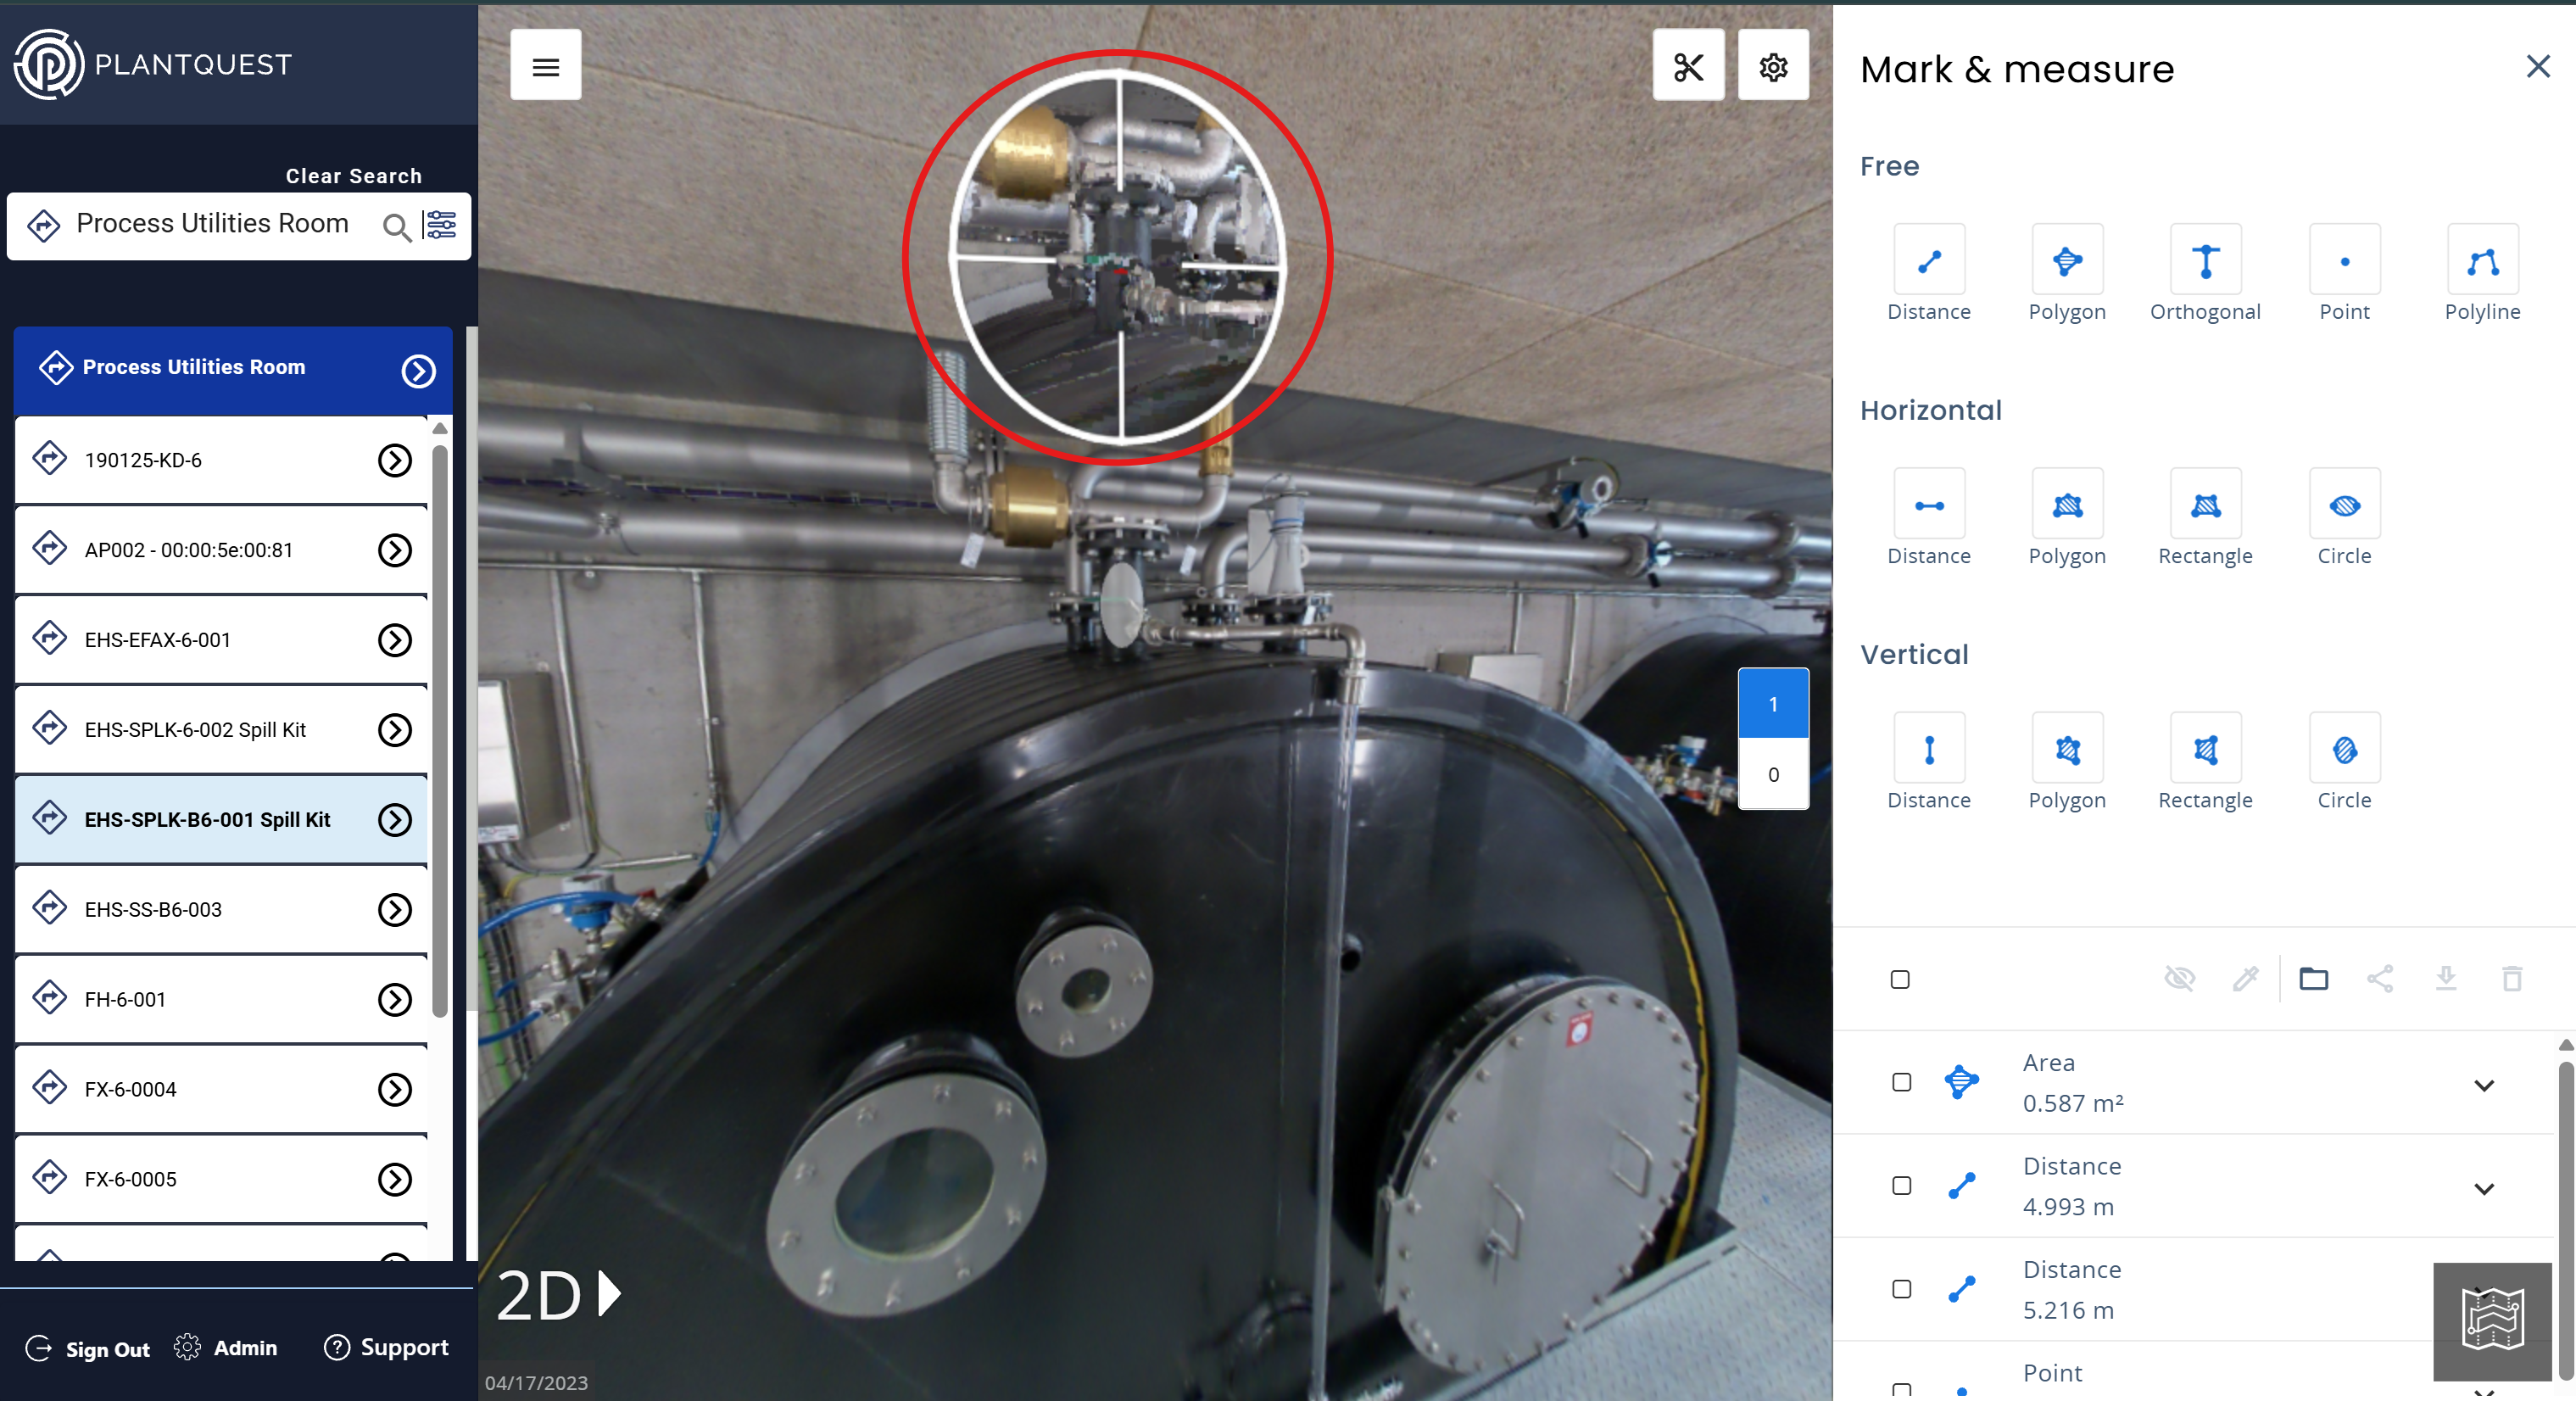
Task: Open the scissors clipping tool
Action: tap(1688, 66)
